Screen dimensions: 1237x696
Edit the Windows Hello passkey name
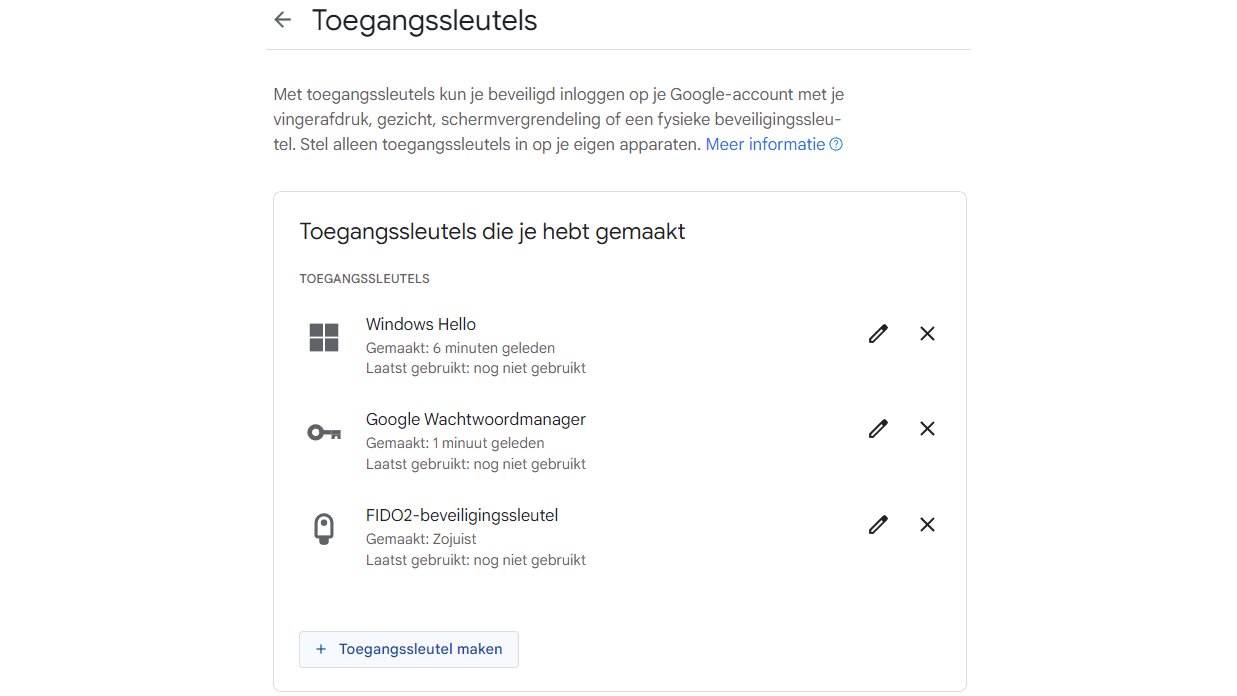point(878,334)
